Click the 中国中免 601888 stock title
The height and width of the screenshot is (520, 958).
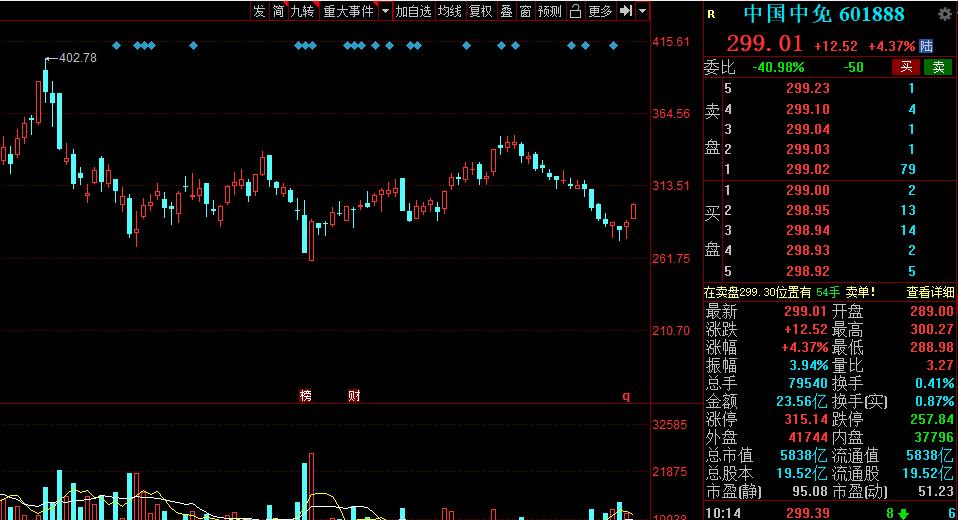[824, 14]
